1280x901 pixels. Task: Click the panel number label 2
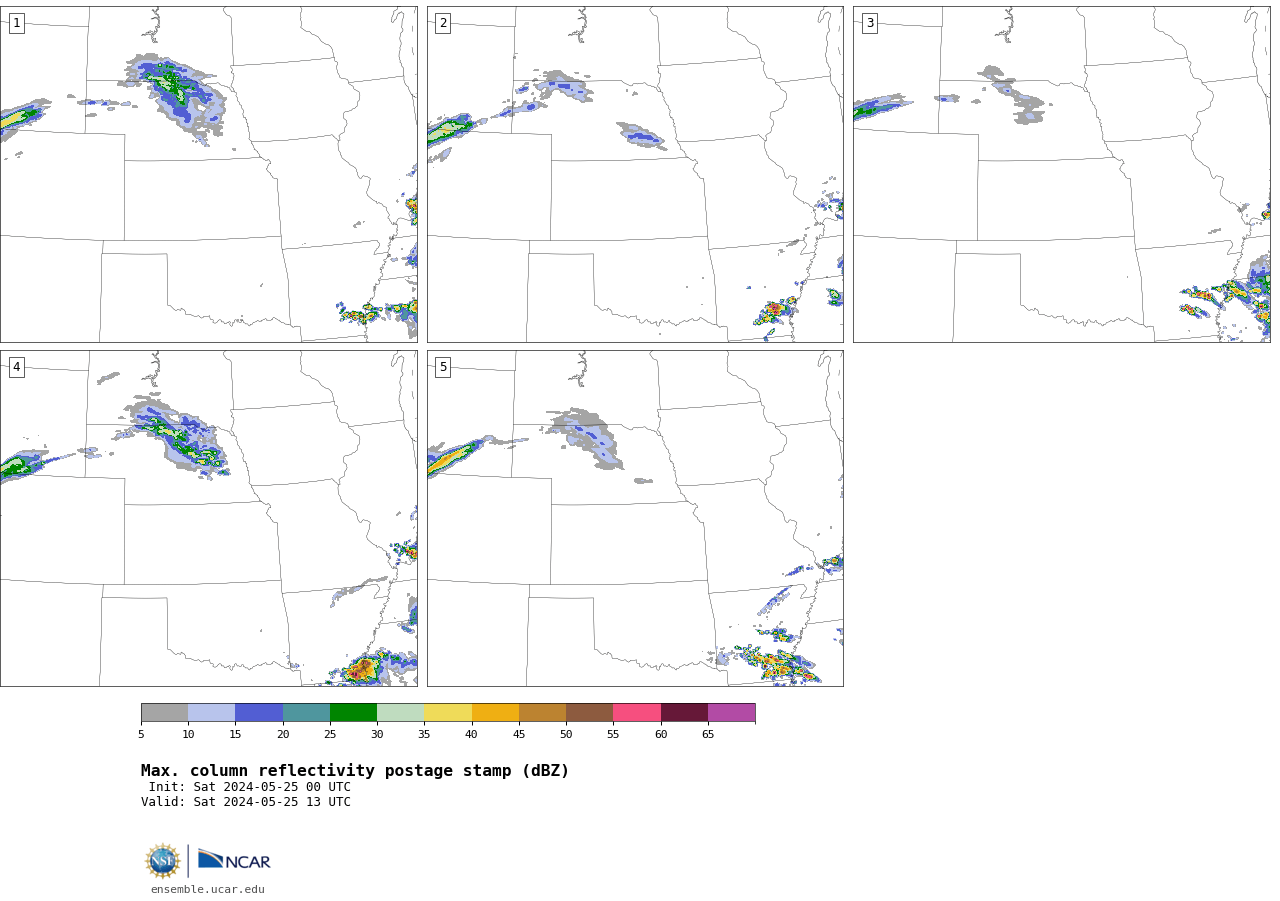pos(443,23)
